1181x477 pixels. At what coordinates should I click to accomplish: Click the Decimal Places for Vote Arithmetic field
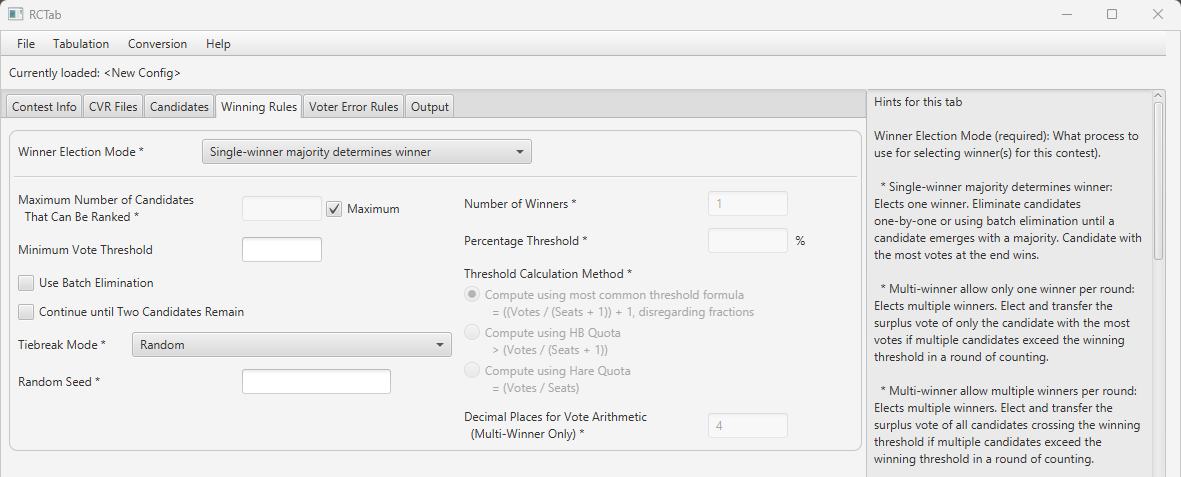coord(748,425)
